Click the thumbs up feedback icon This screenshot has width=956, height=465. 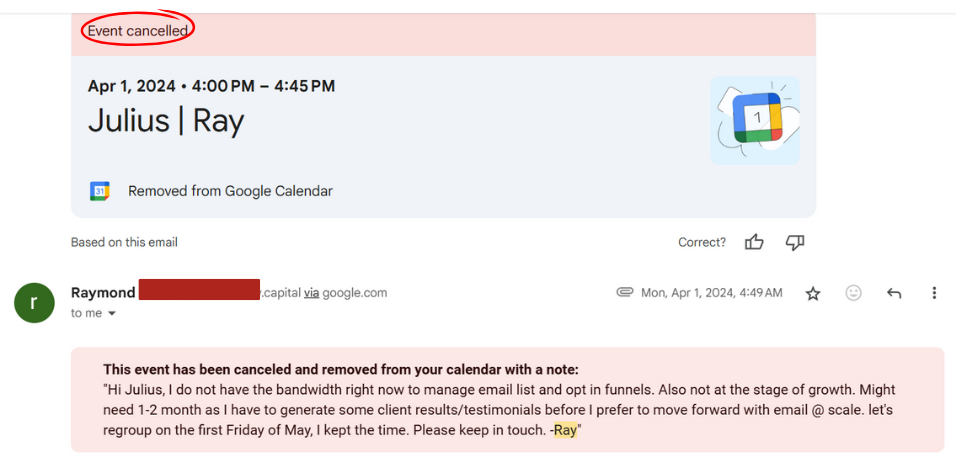tap(754, 242)
